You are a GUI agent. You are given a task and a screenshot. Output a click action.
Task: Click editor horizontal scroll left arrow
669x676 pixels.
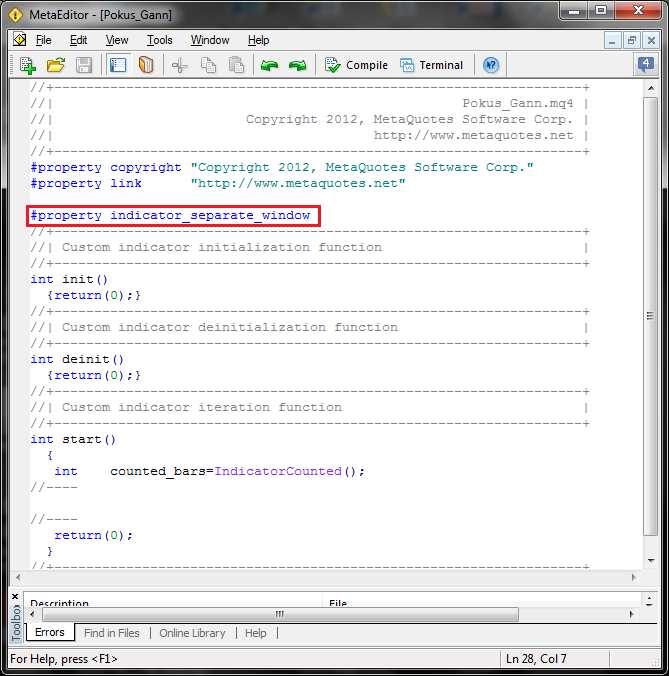tap(18, 577)
